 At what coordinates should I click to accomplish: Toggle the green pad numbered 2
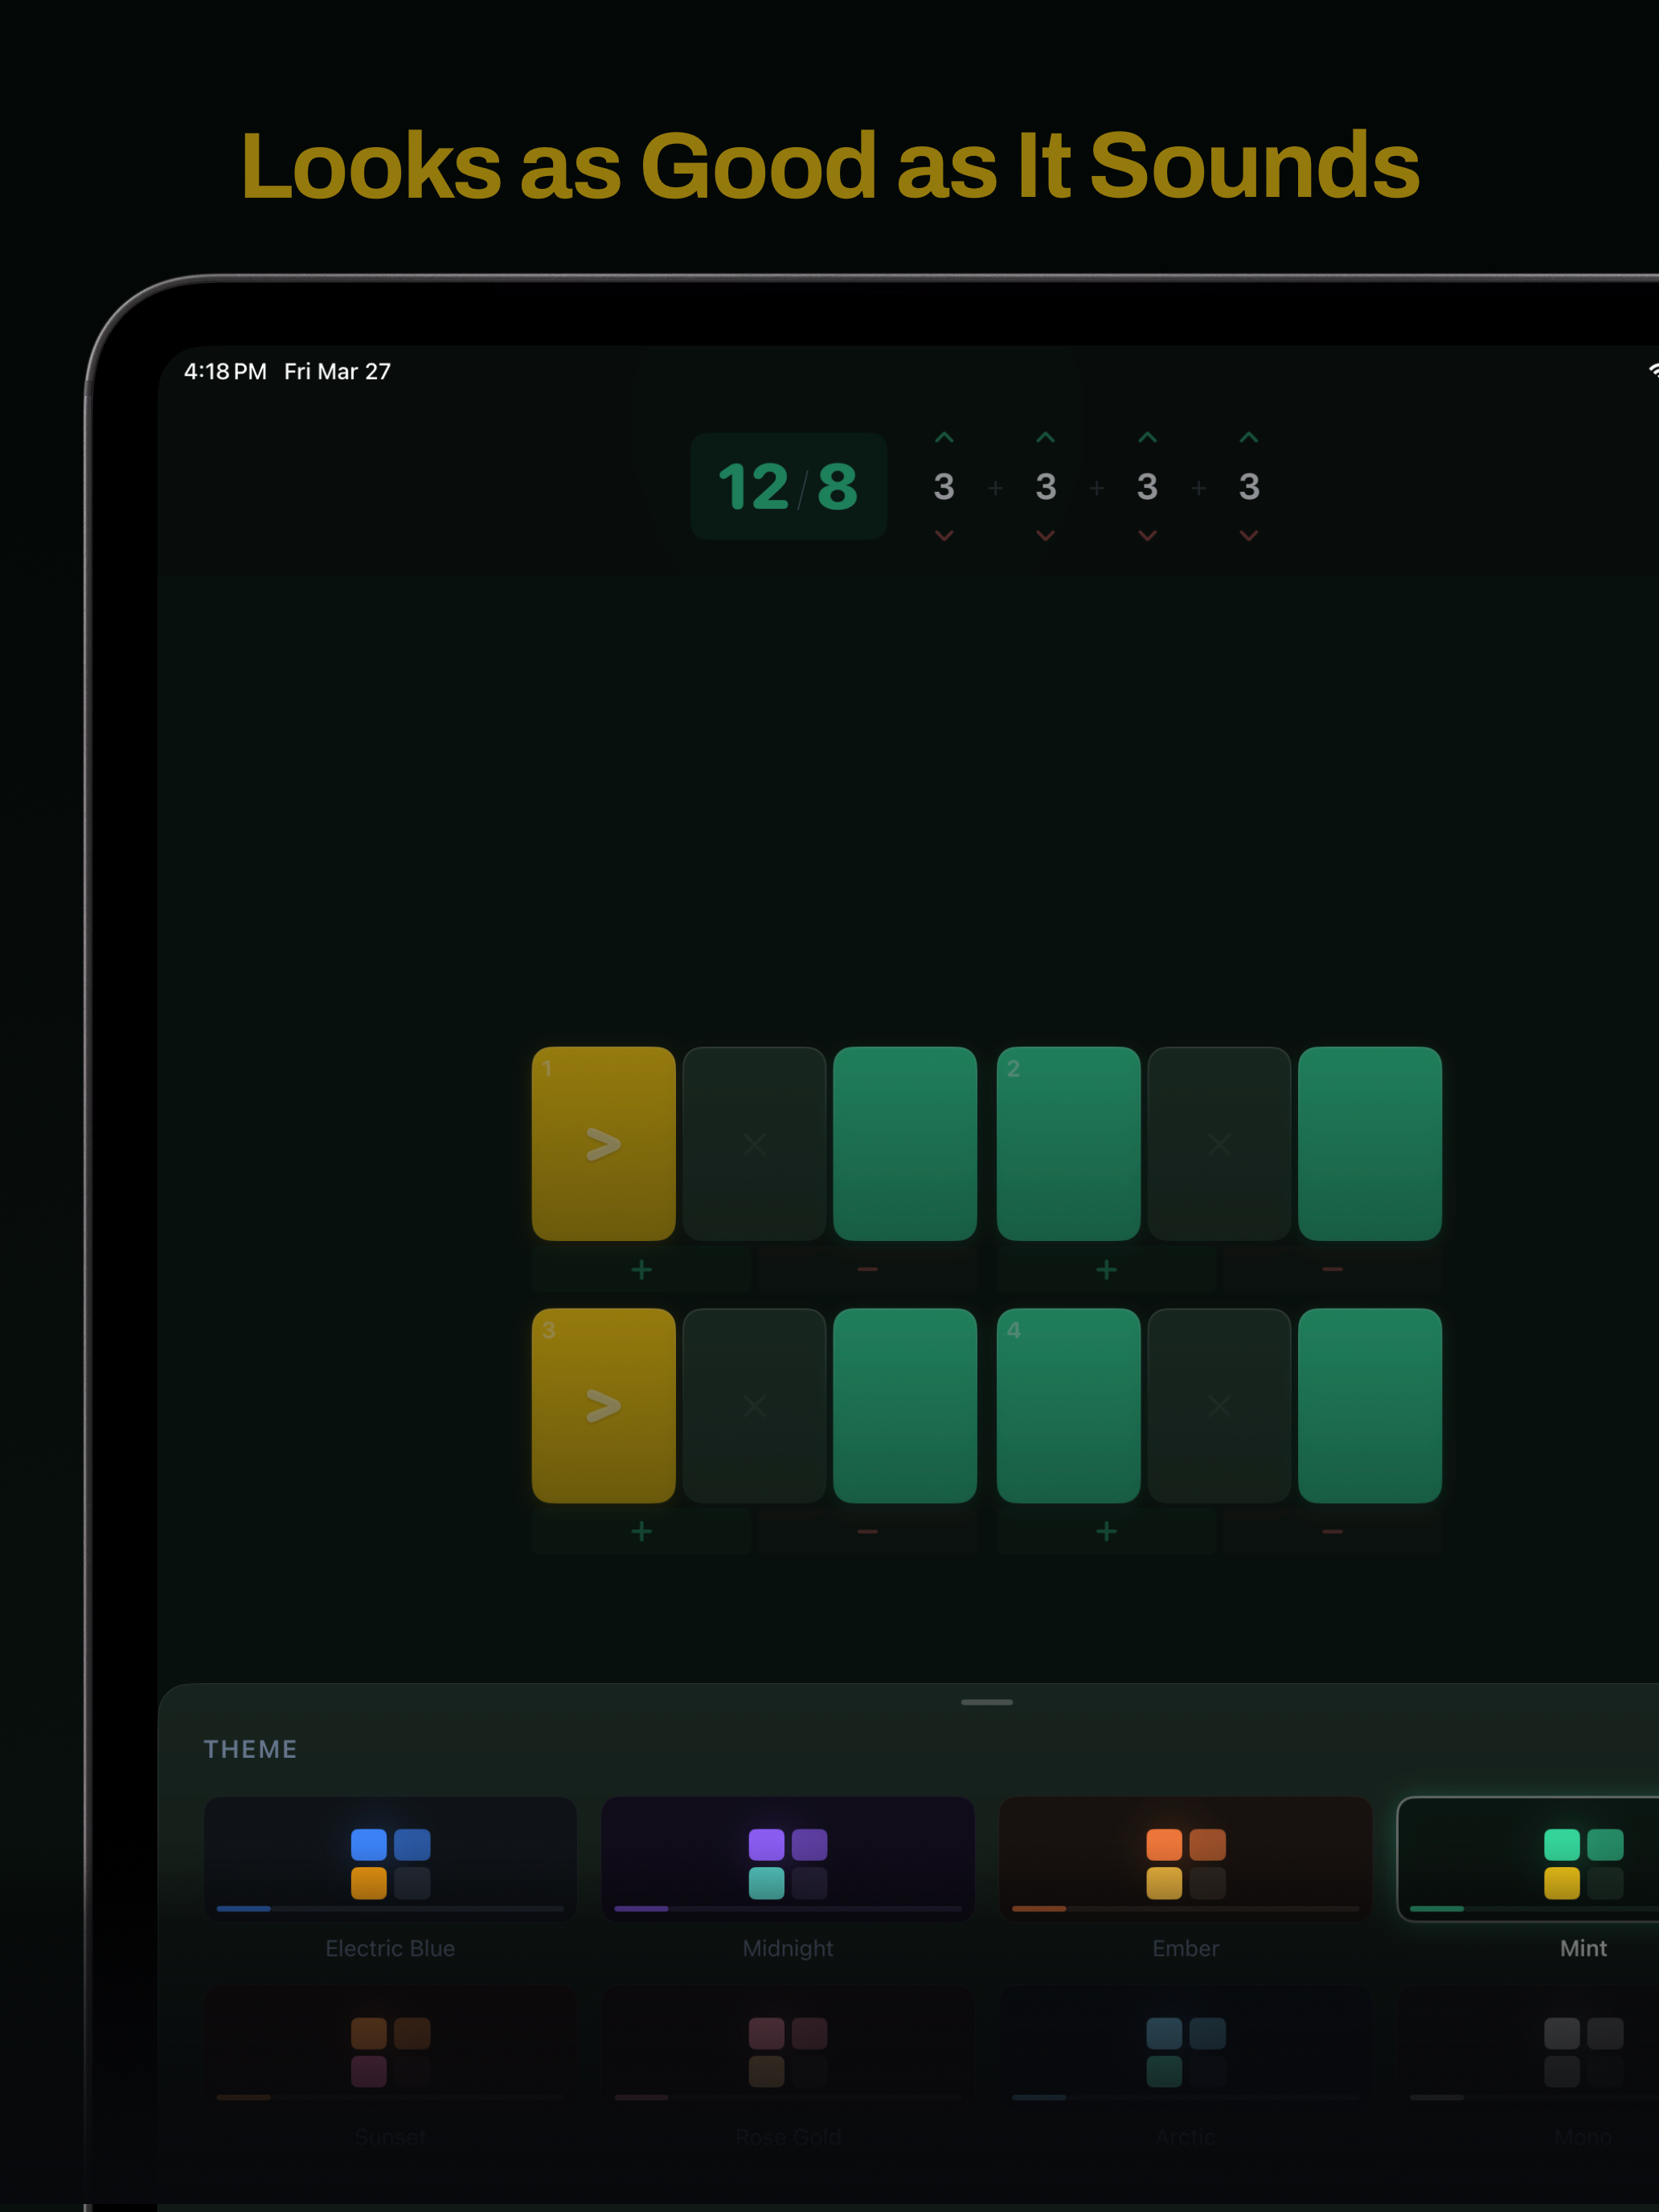[1068, 1143]
